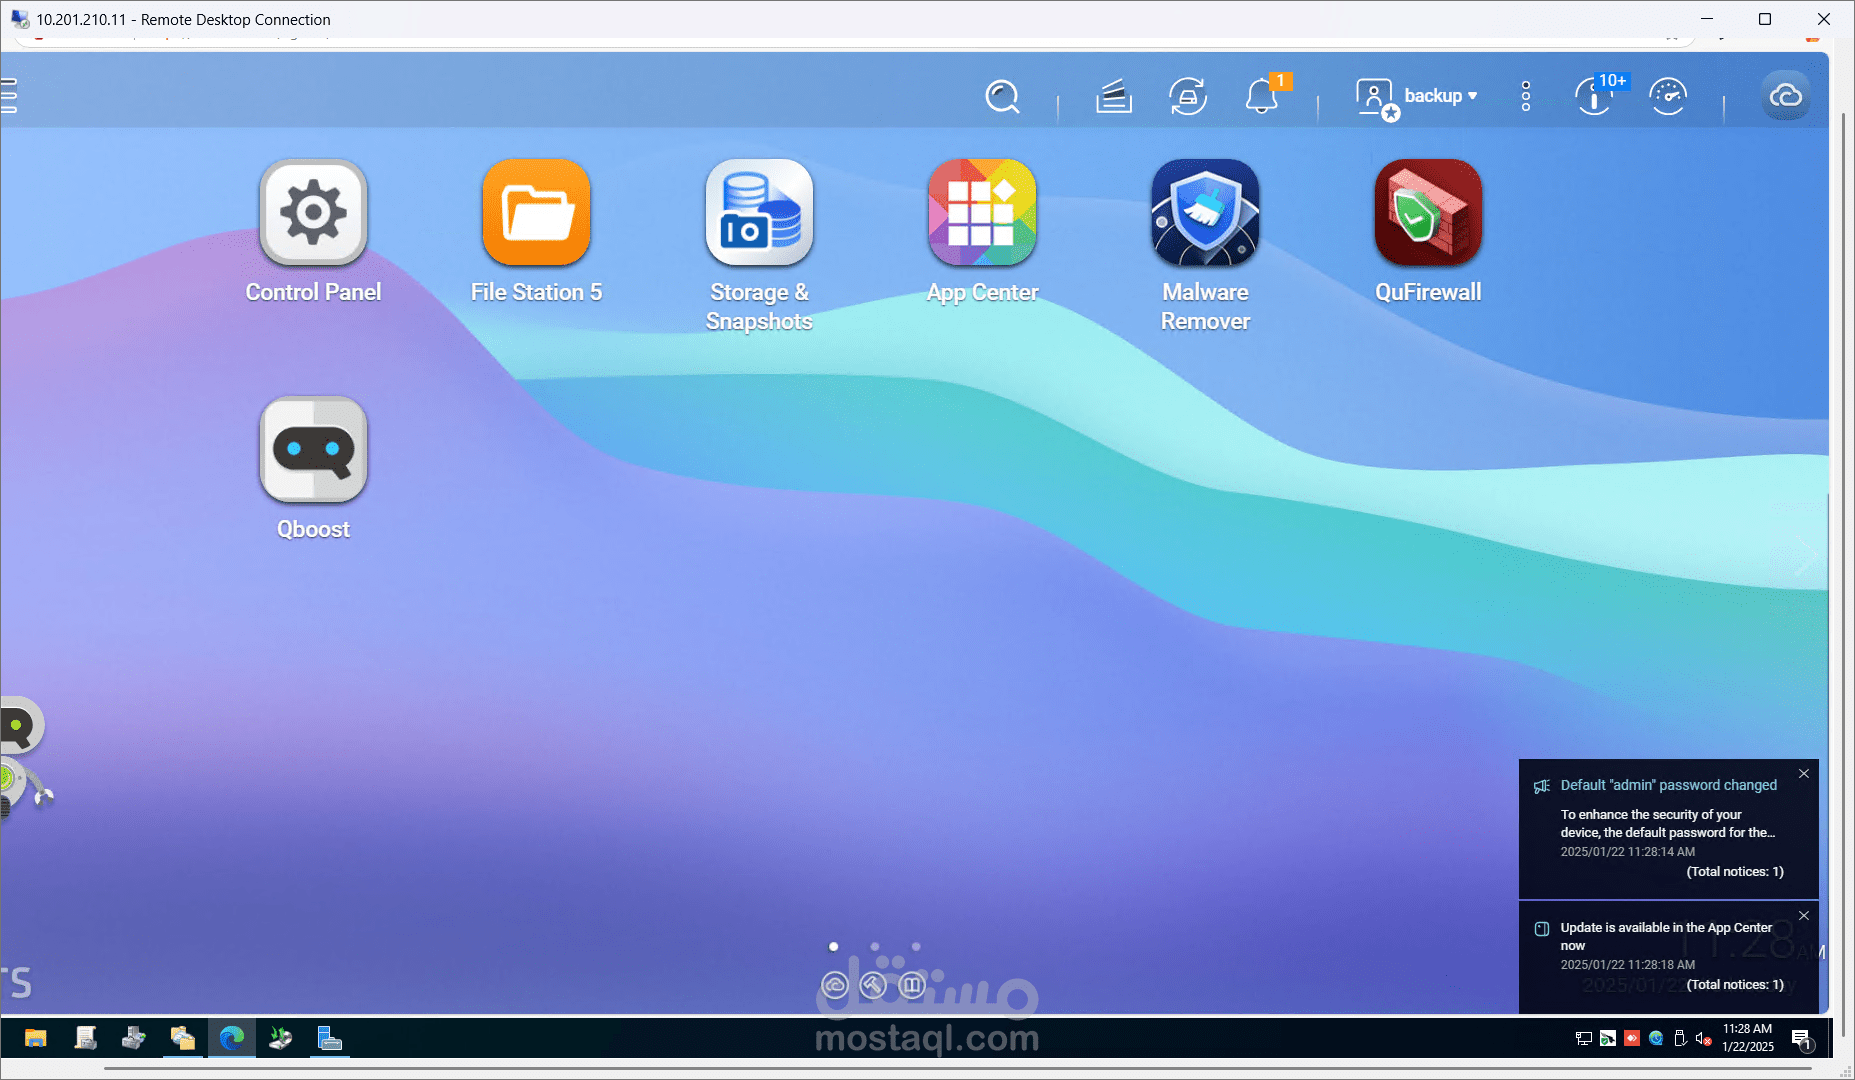Click the bottom myQNAPcloud circle icon
This screenshot has height=1080, width=1855.
click(834, 986)
